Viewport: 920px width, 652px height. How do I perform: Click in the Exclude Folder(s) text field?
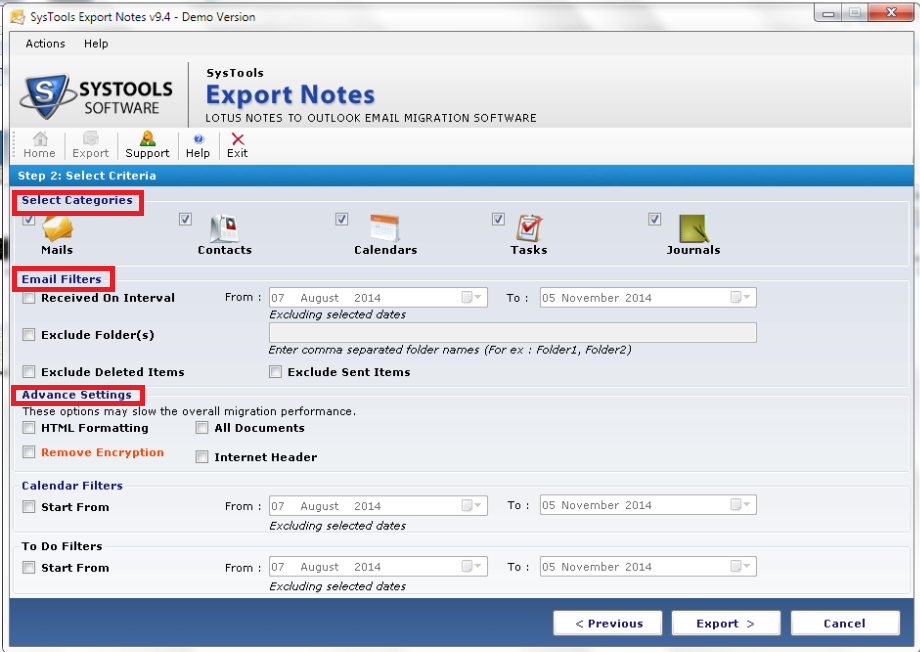point(512,334)
